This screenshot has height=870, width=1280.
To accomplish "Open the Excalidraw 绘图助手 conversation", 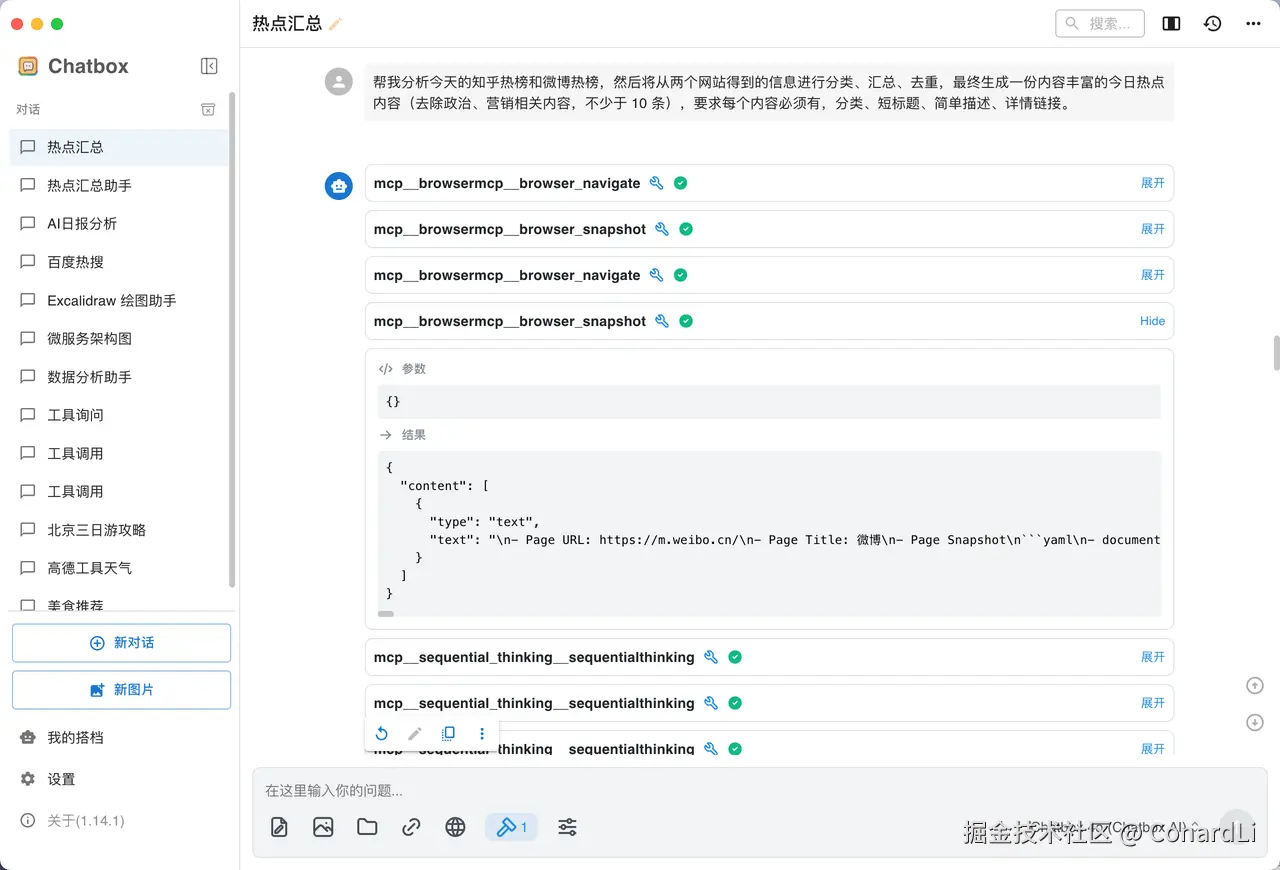I will click(119, 300).
